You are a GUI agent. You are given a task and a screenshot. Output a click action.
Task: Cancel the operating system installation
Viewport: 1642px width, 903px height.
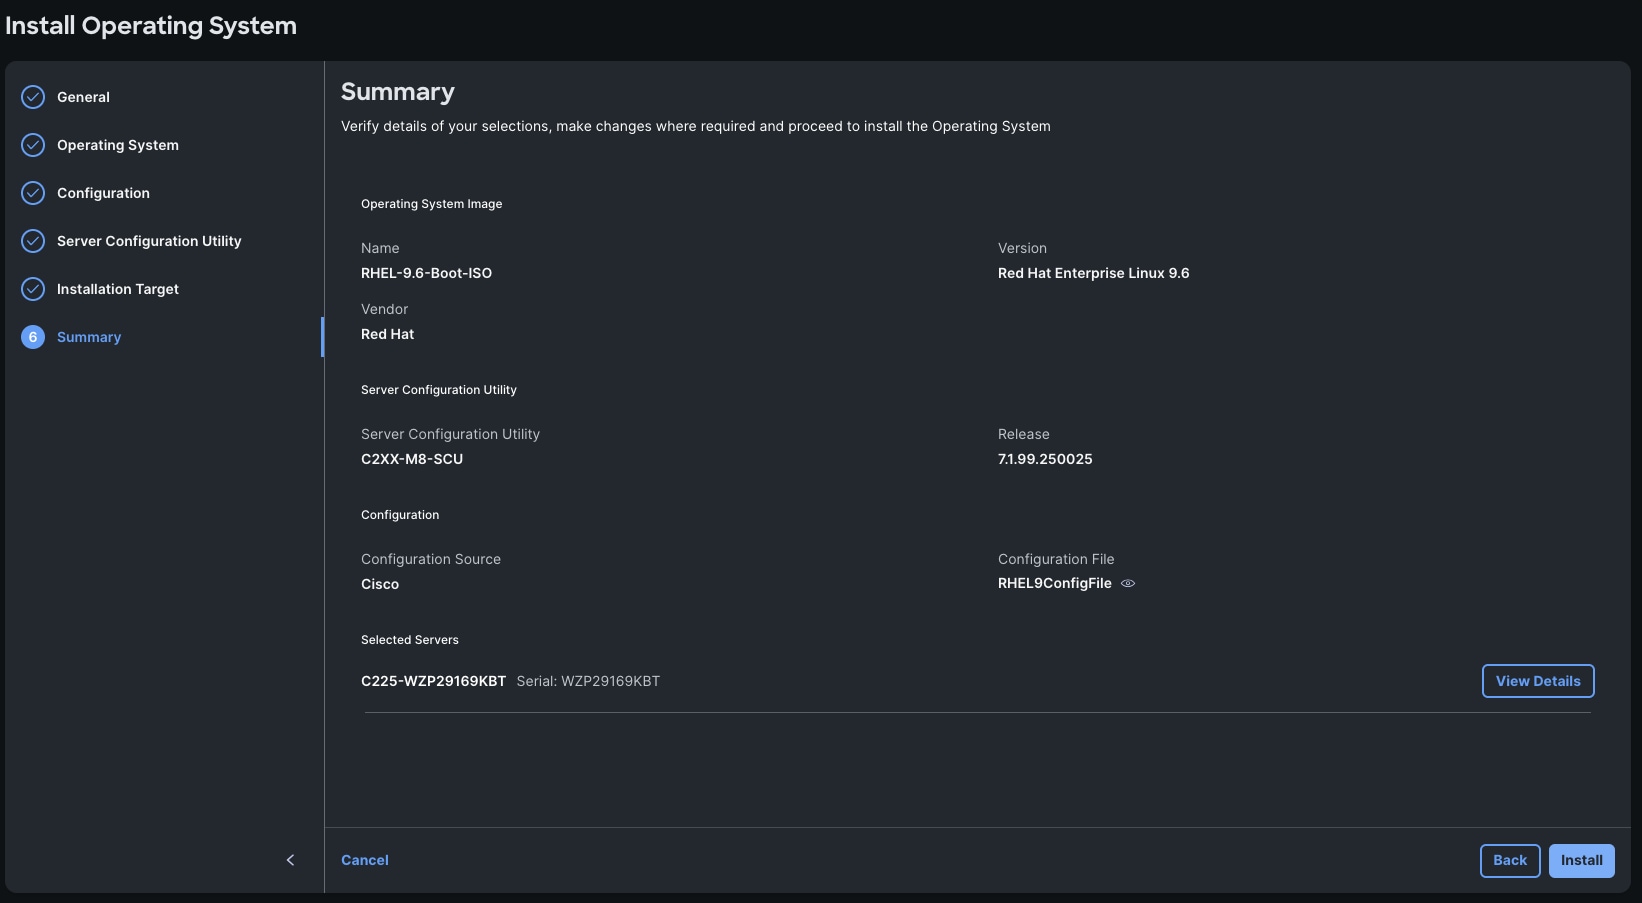[364, 859]
